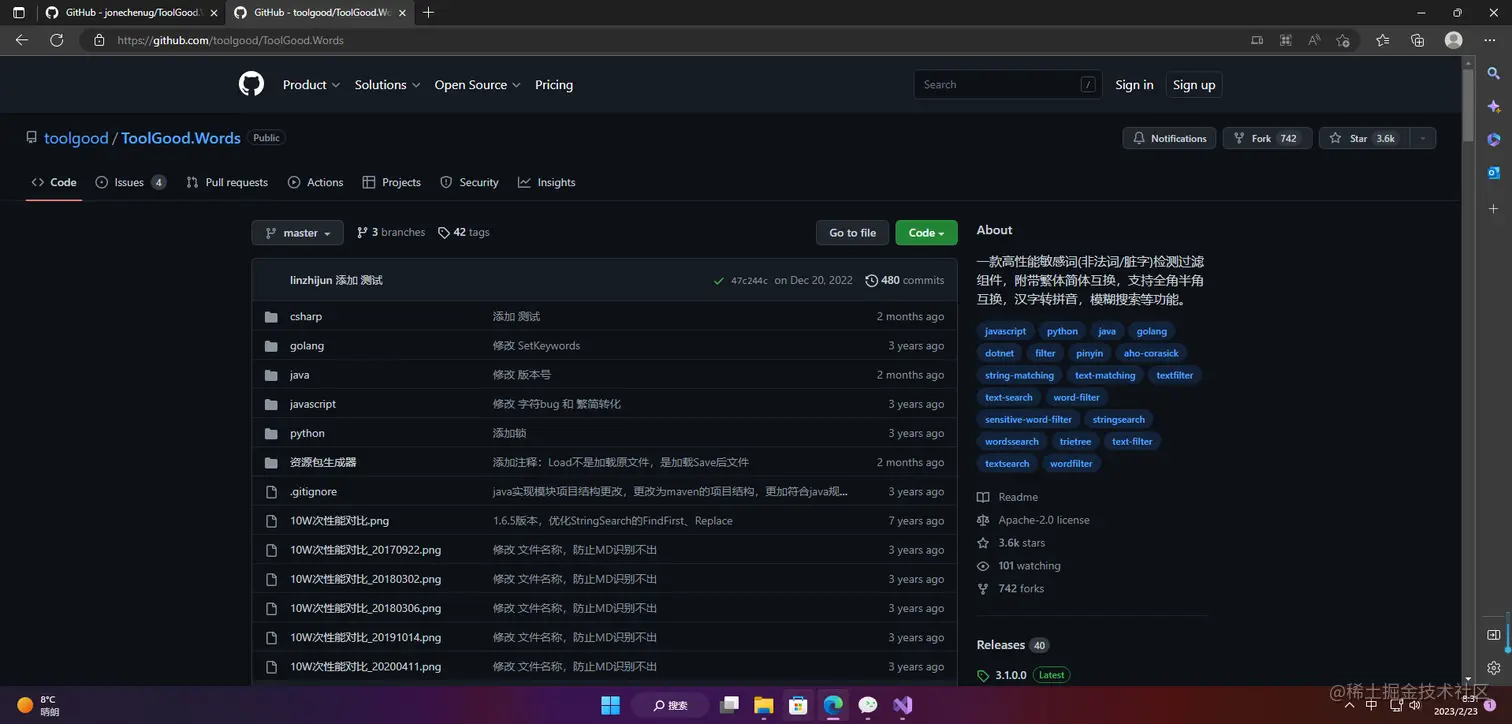The image size is (1512, 724).
Task: Click Go to file button
Action: tap(852, 233)
